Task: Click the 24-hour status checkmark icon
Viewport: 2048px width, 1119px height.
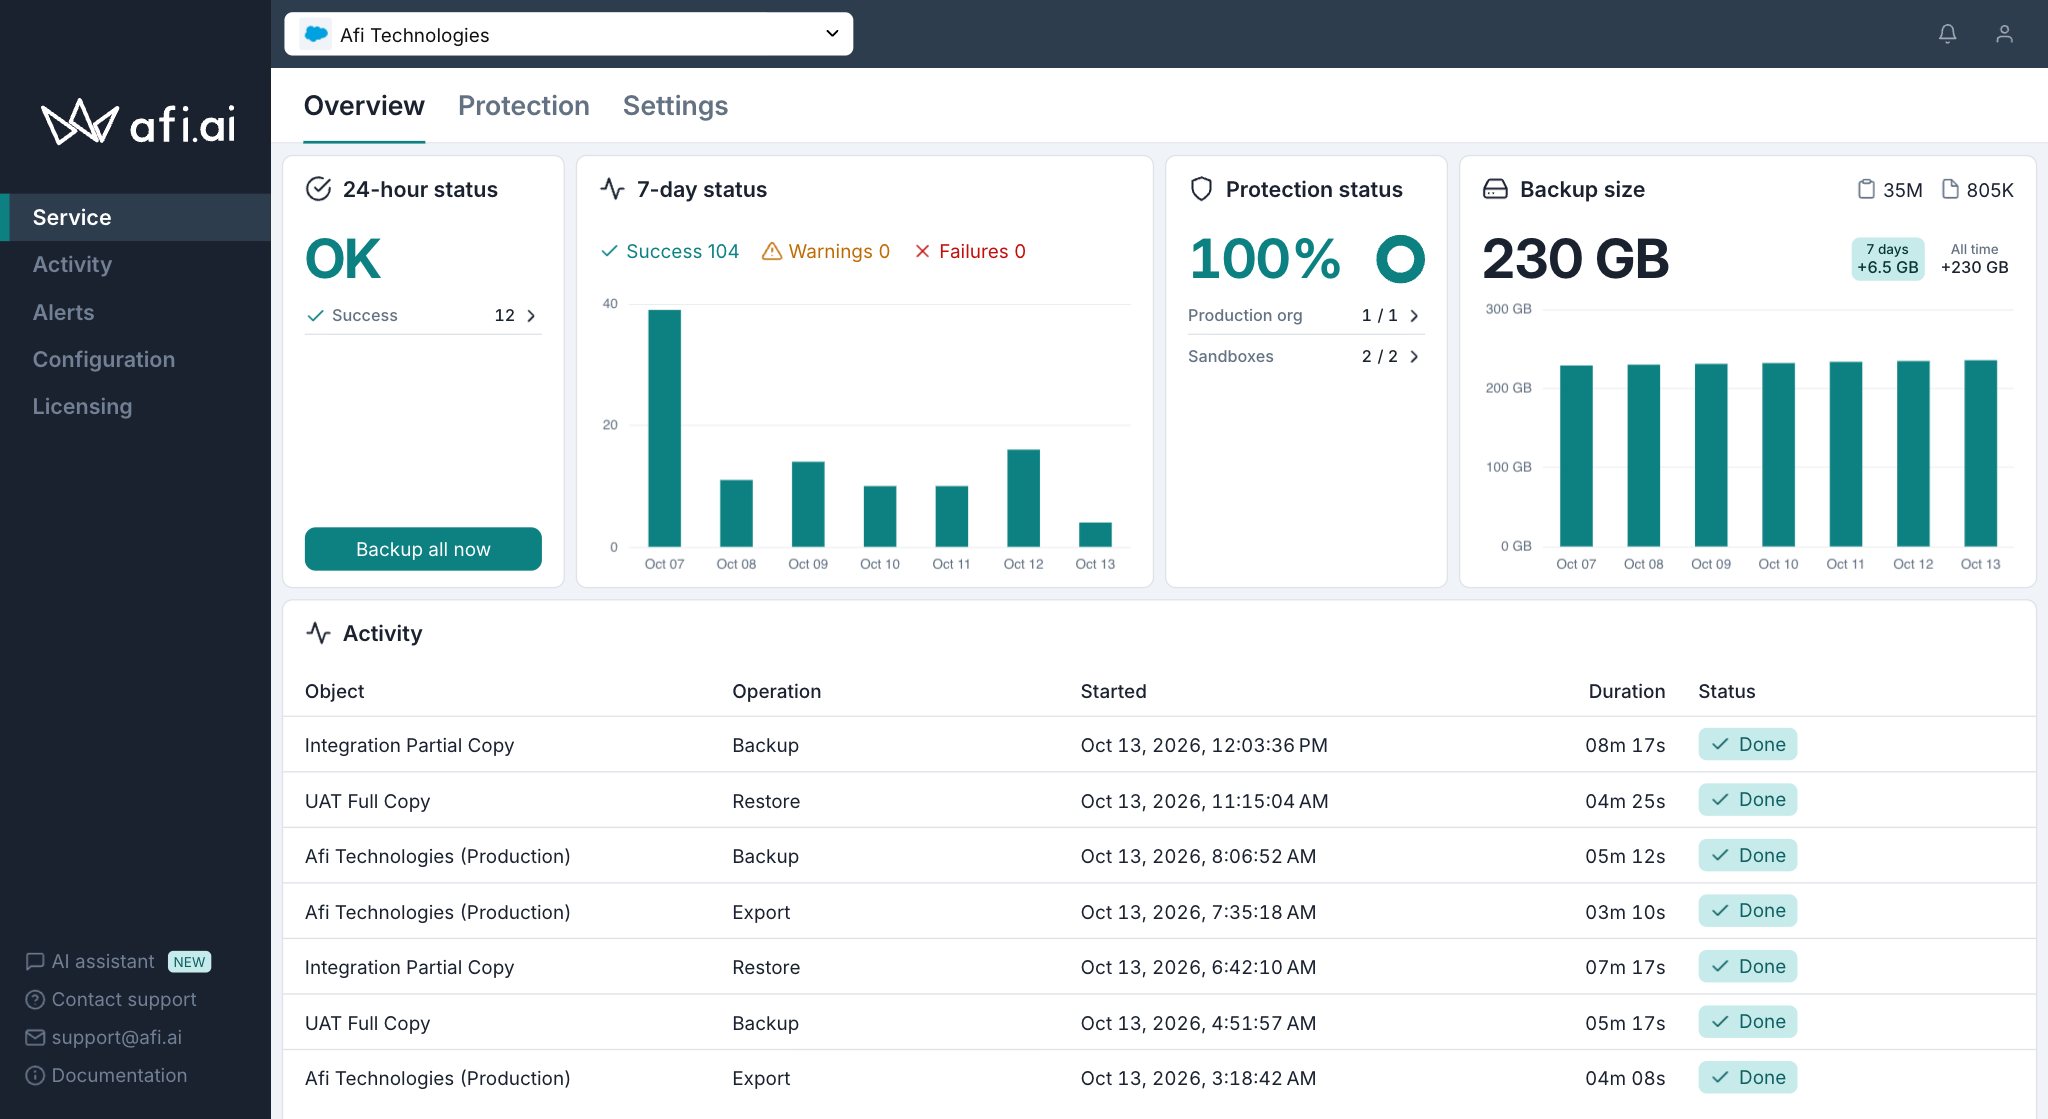Action: point(318,189)
